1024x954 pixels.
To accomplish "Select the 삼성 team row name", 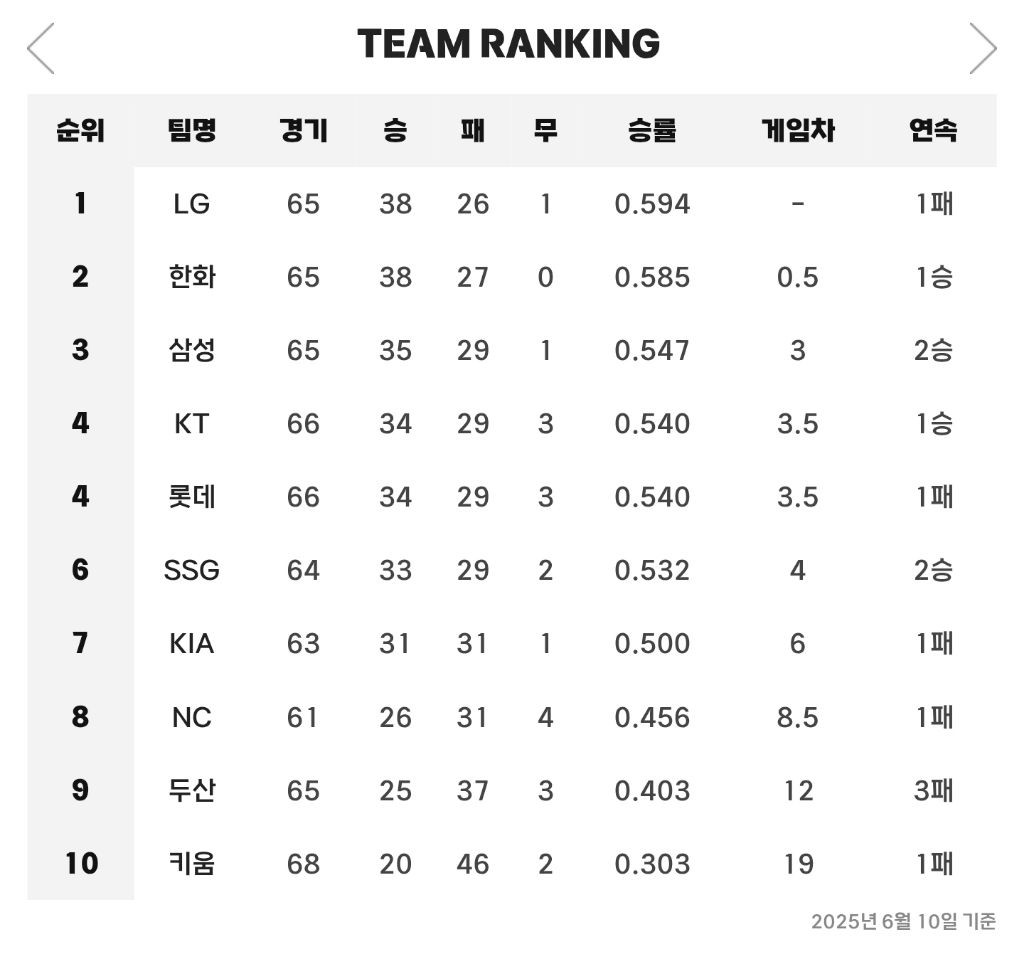I will [191, 350].
